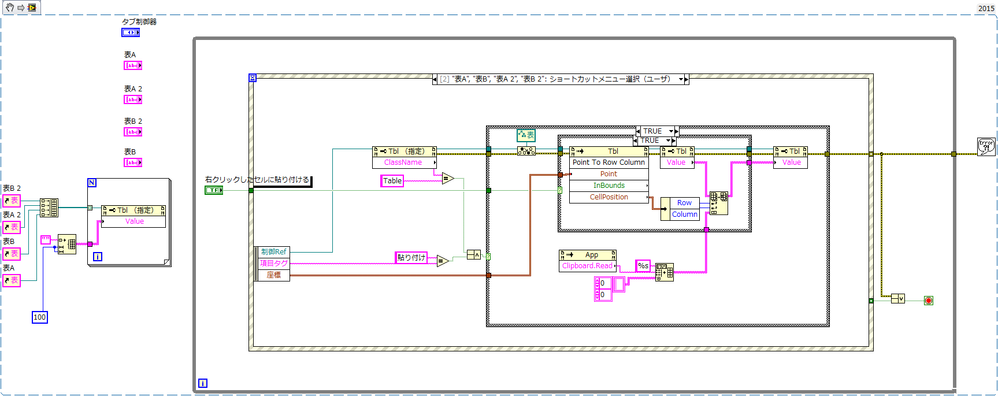
Task: Click the CellPosition output parameter
Action: point(609,197)
